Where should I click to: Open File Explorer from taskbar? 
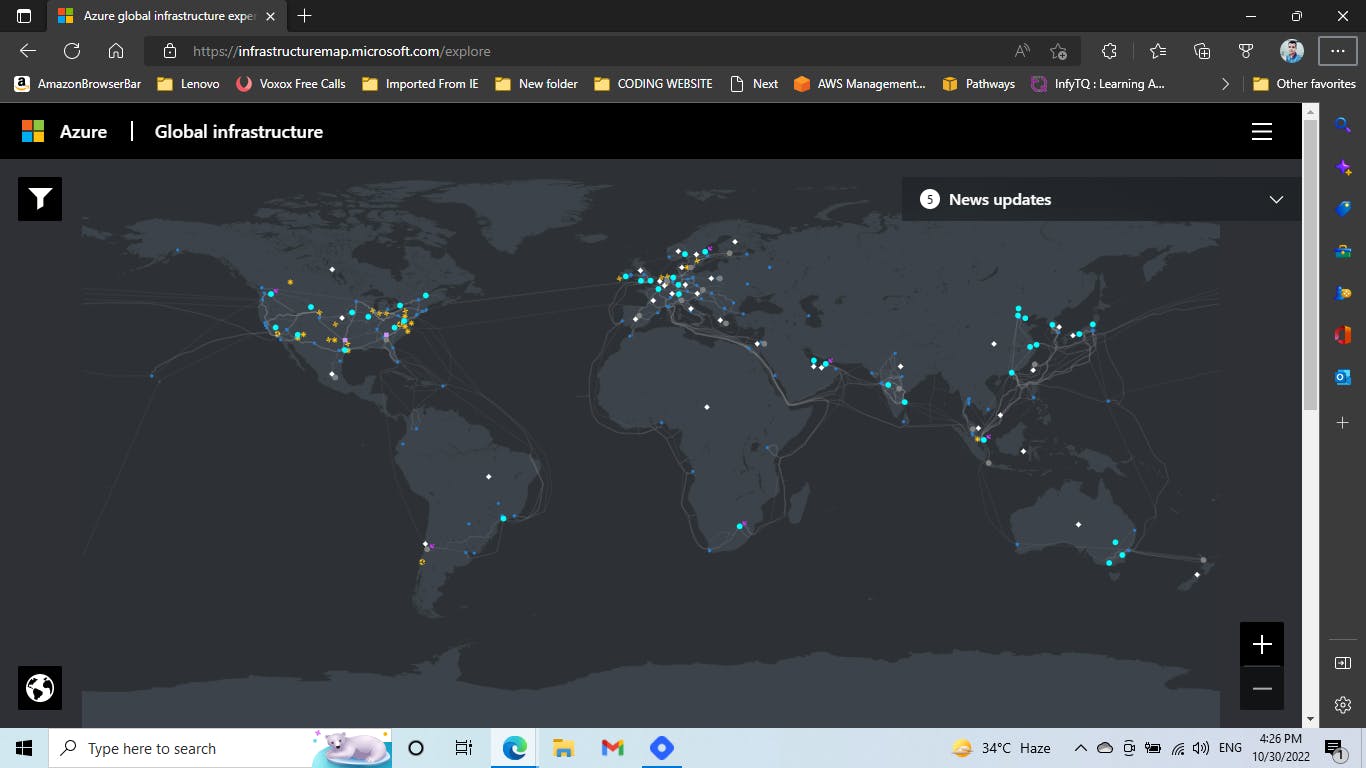coord(563,748)
